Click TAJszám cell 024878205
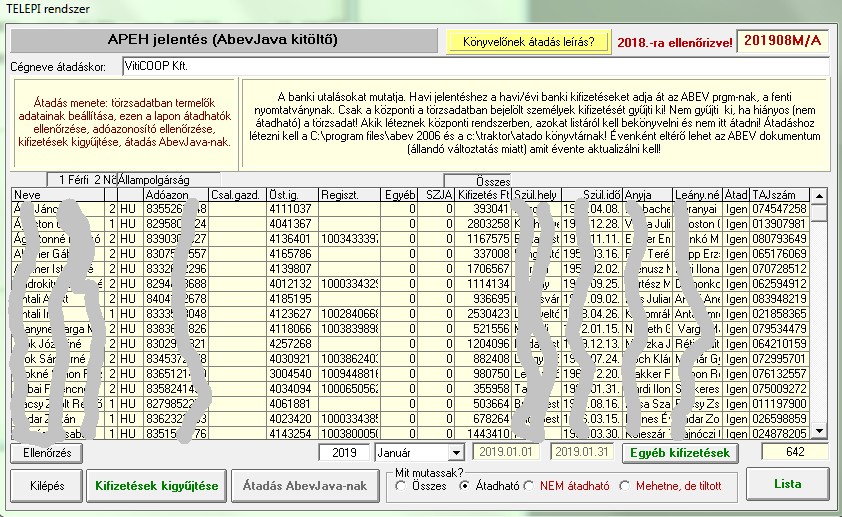The image size is (842, 517). (x=780, y=433)
